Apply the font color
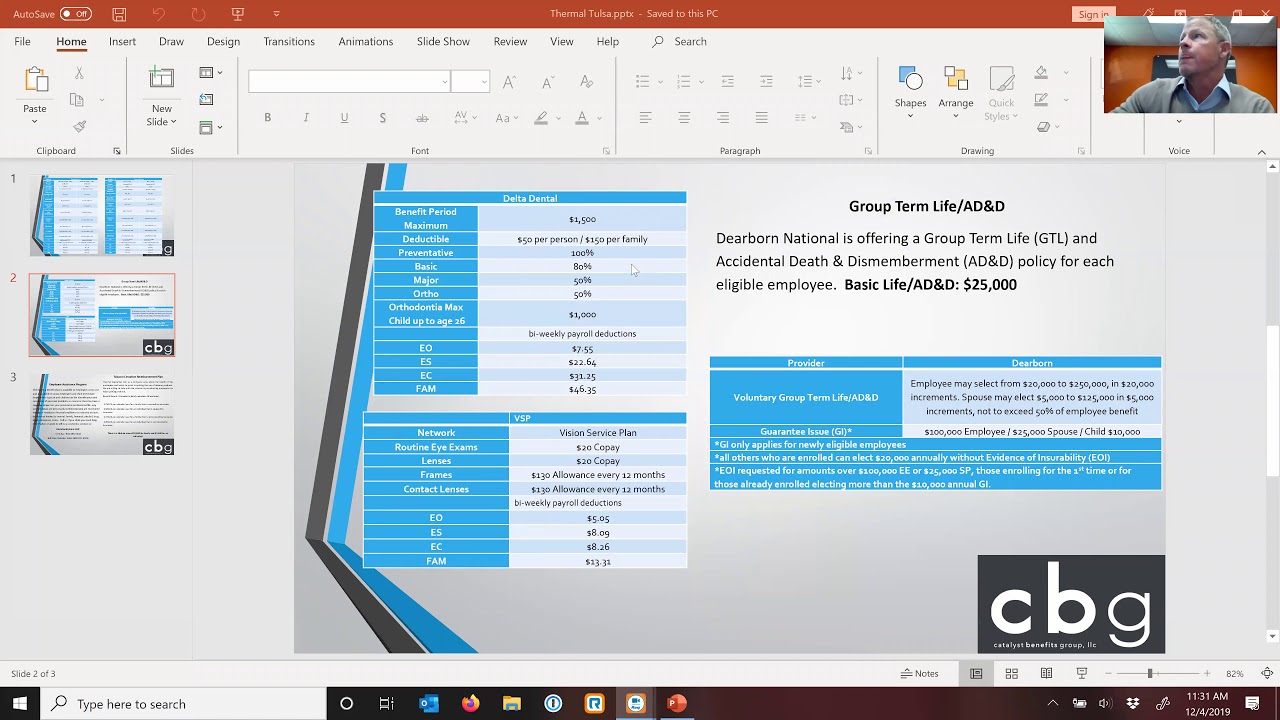This screenshot has width=1280, height=720. pos(582,118)
